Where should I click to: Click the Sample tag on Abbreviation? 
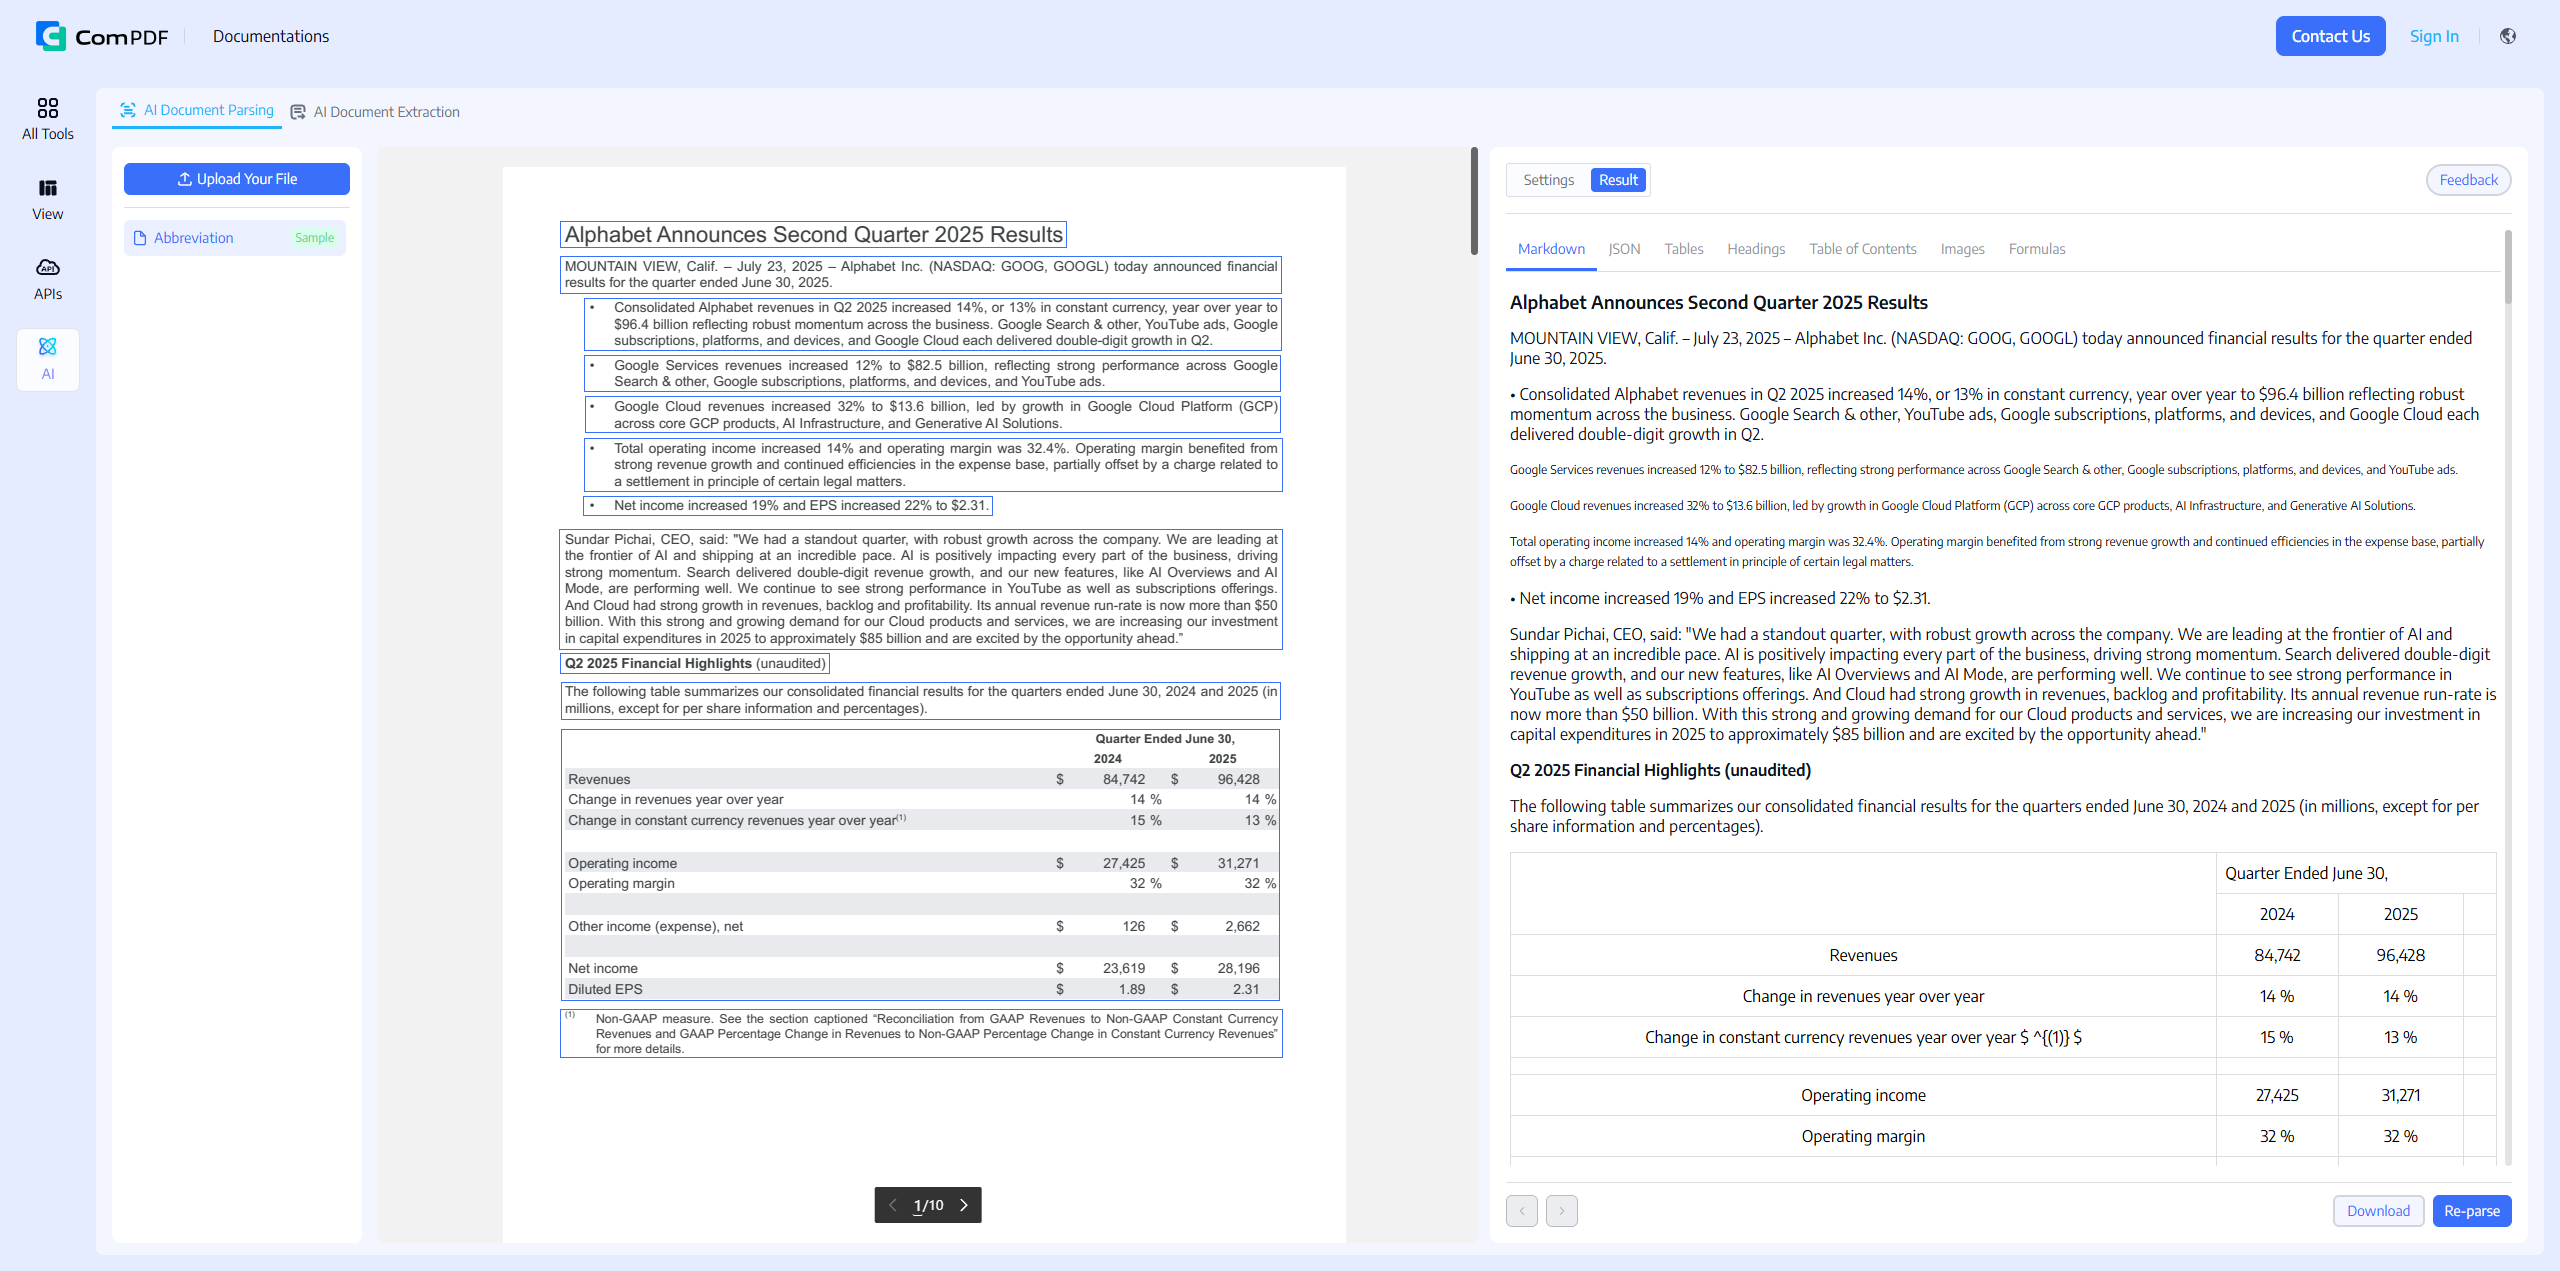click(314, 238)
